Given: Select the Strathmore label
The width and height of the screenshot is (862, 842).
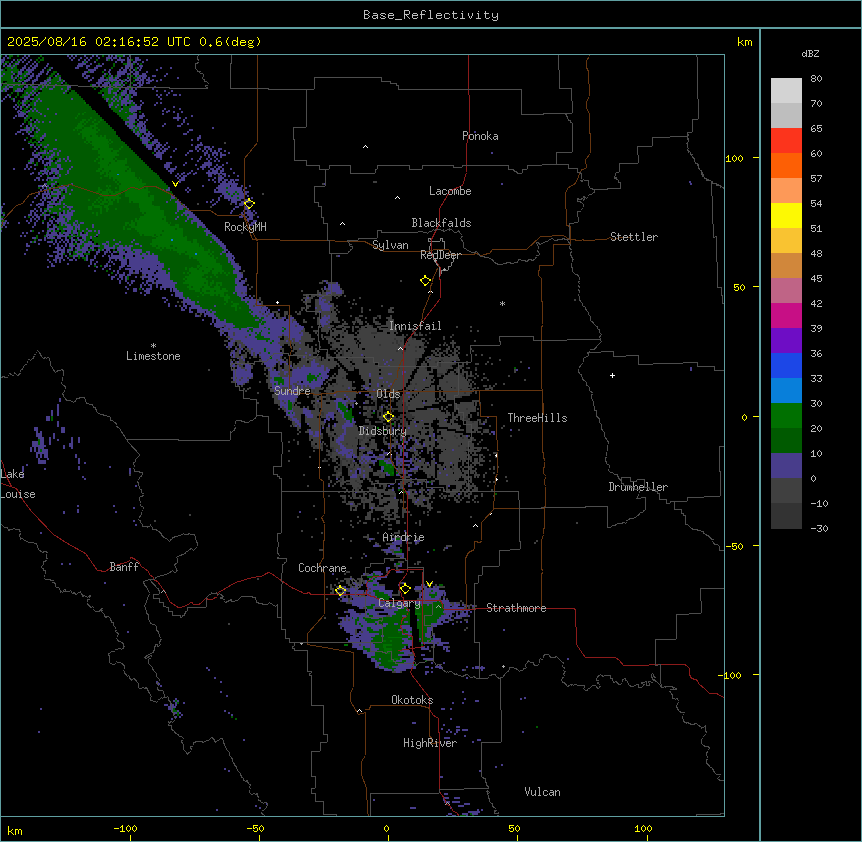Looking at the screenshot, I should click(x=516, y=608).
